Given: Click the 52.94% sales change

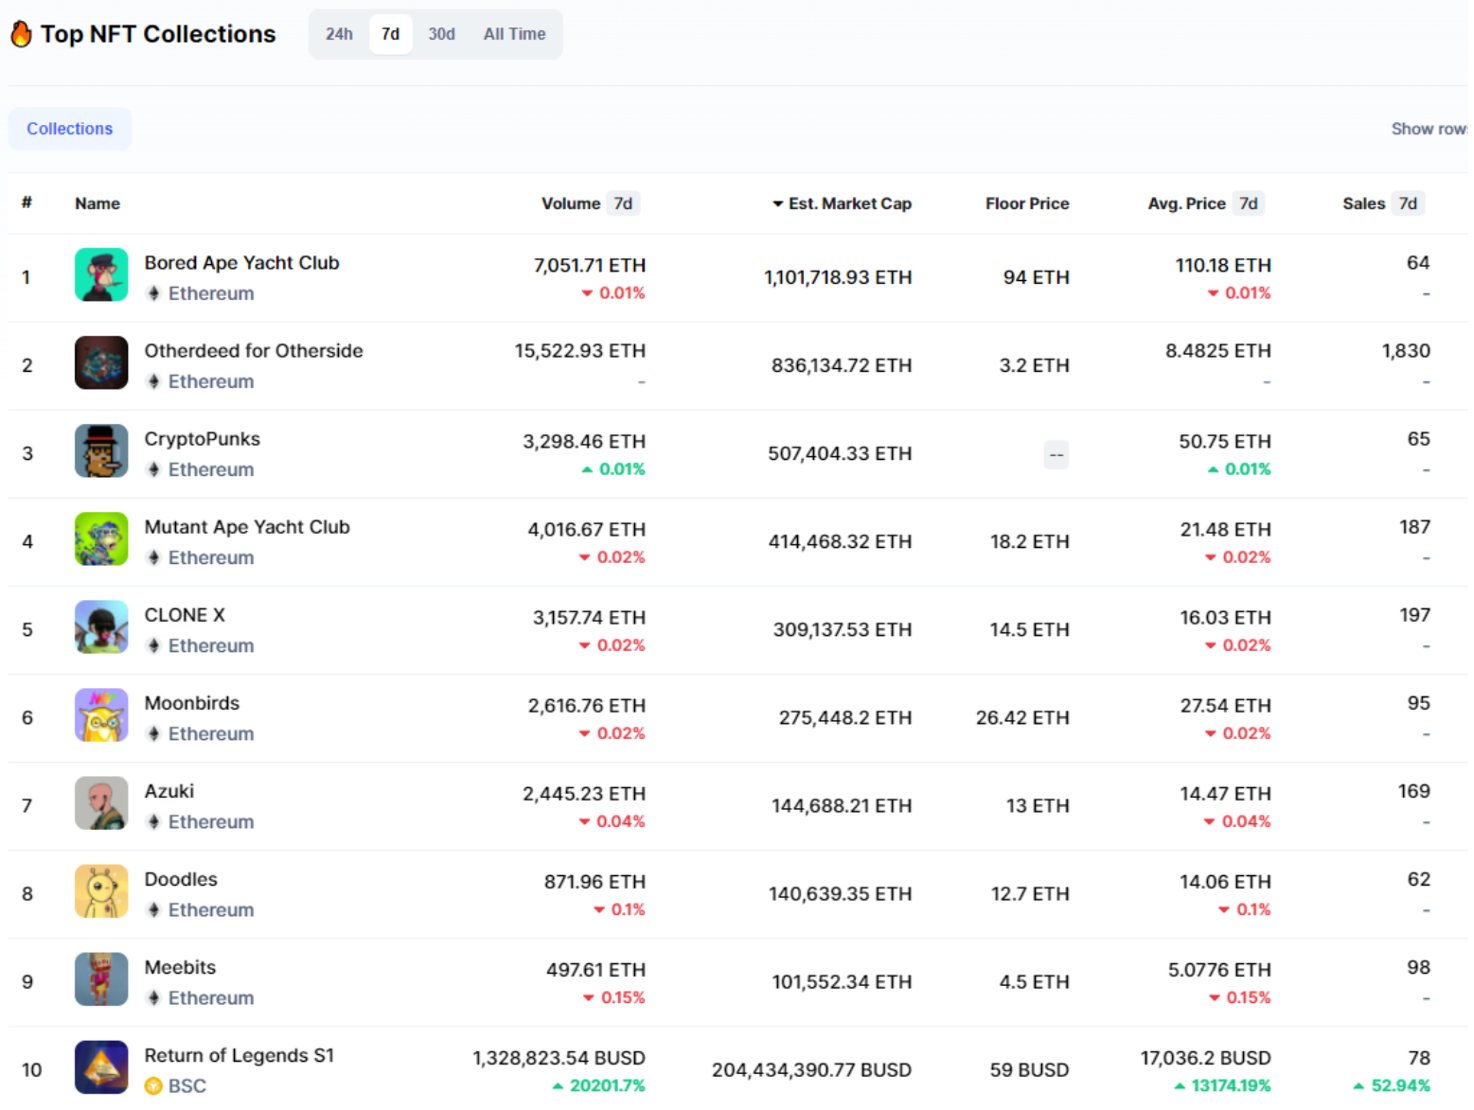Looking at the screenshot, I should point(1392,1086).
